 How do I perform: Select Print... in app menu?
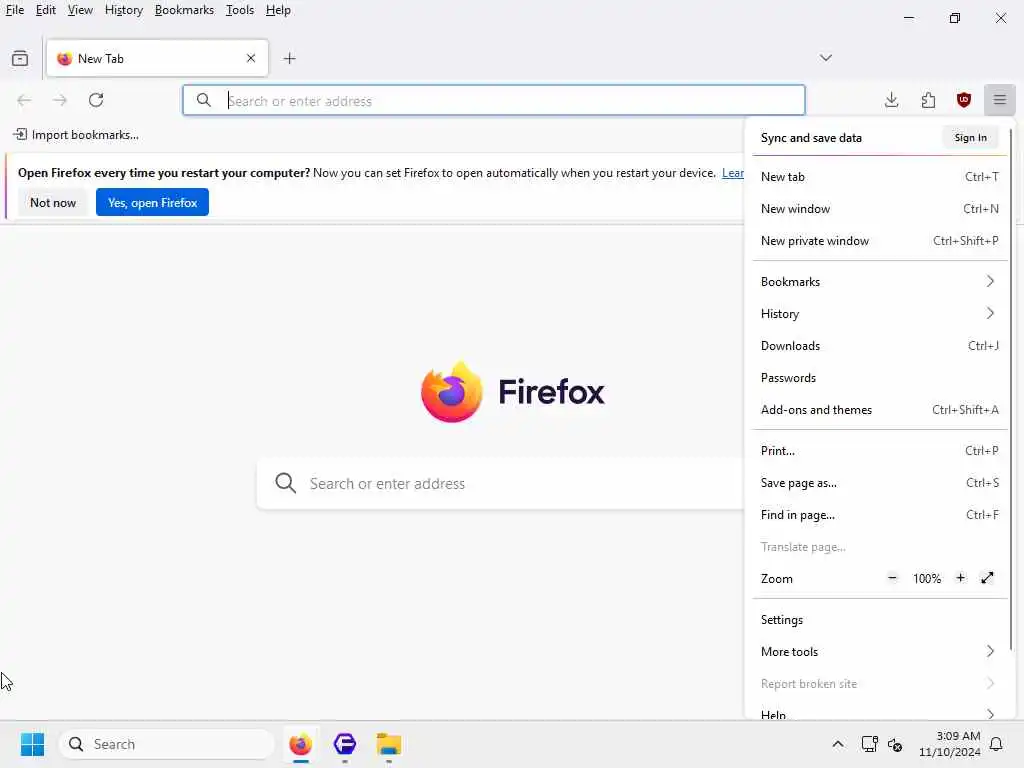click(880, 451)
